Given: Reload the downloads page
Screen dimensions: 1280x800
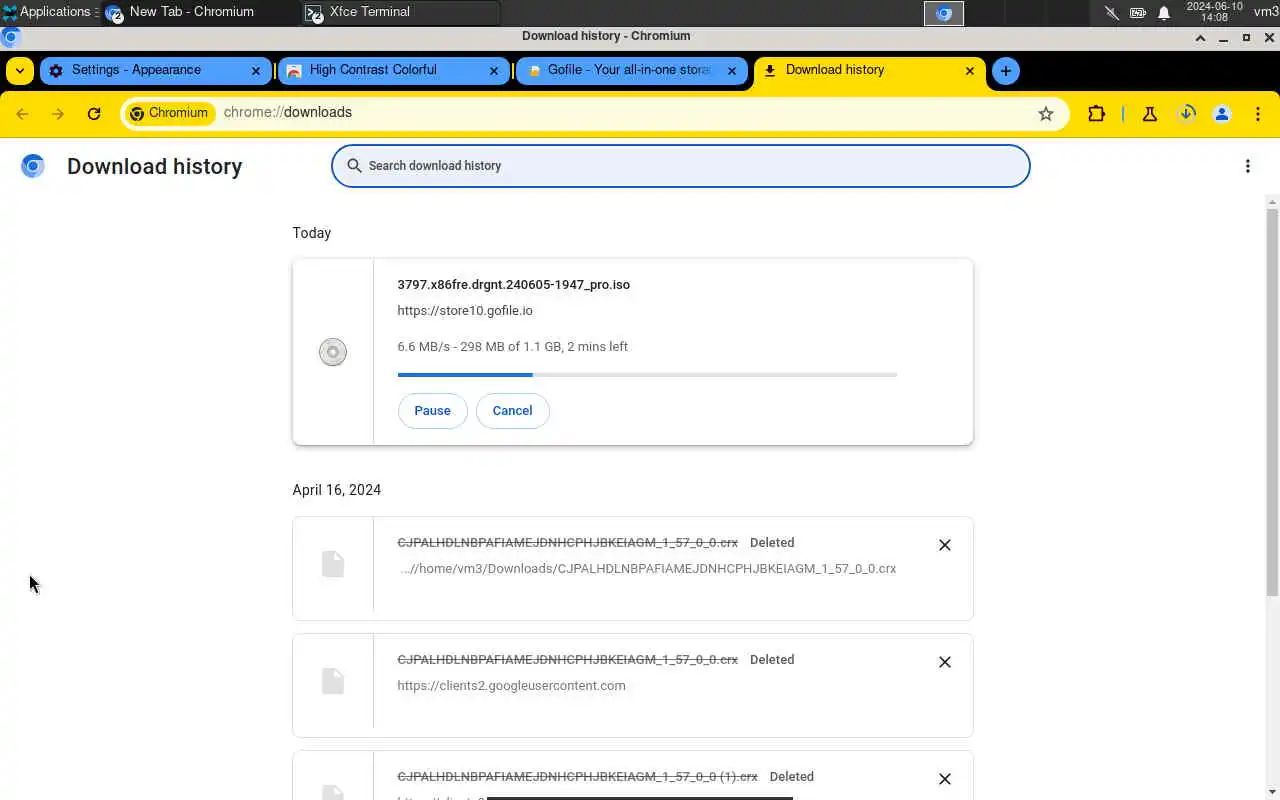Looking at the screenshot, I should point(94,114).
